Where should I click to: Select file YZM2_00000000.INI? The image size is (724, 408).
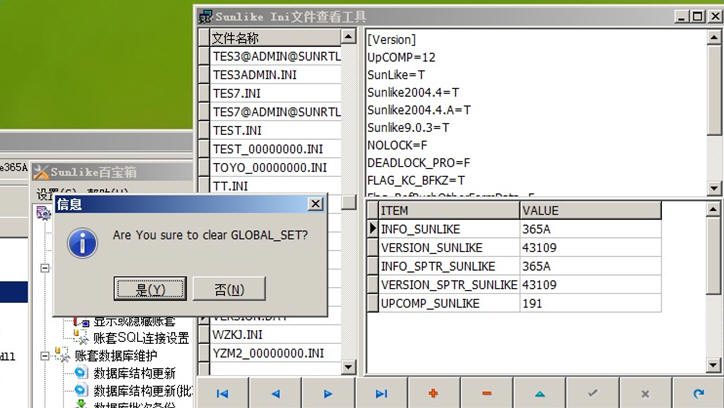[276, 354]
